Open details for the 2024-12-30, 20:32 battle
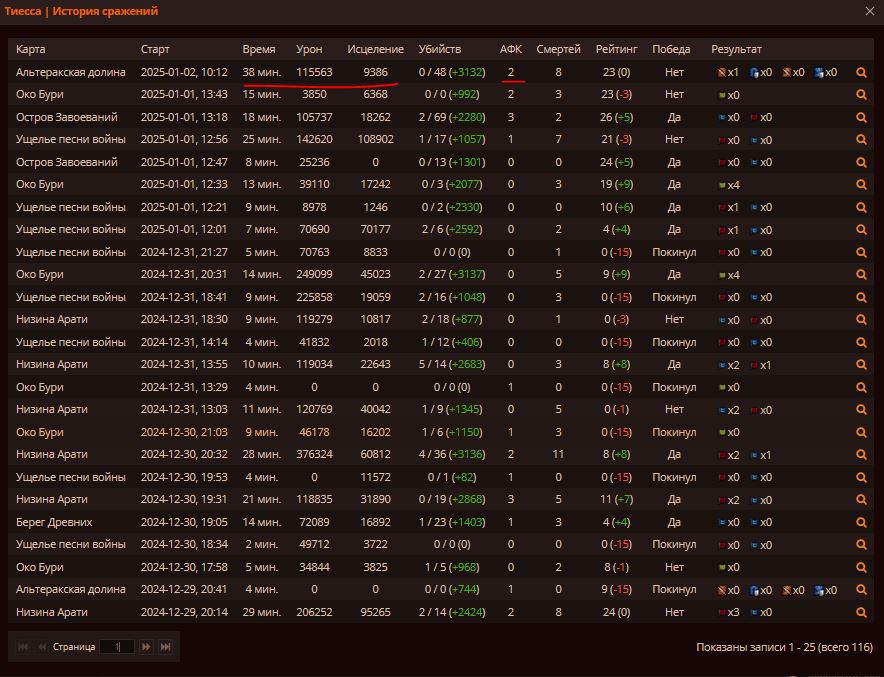 tap(861, 454)
